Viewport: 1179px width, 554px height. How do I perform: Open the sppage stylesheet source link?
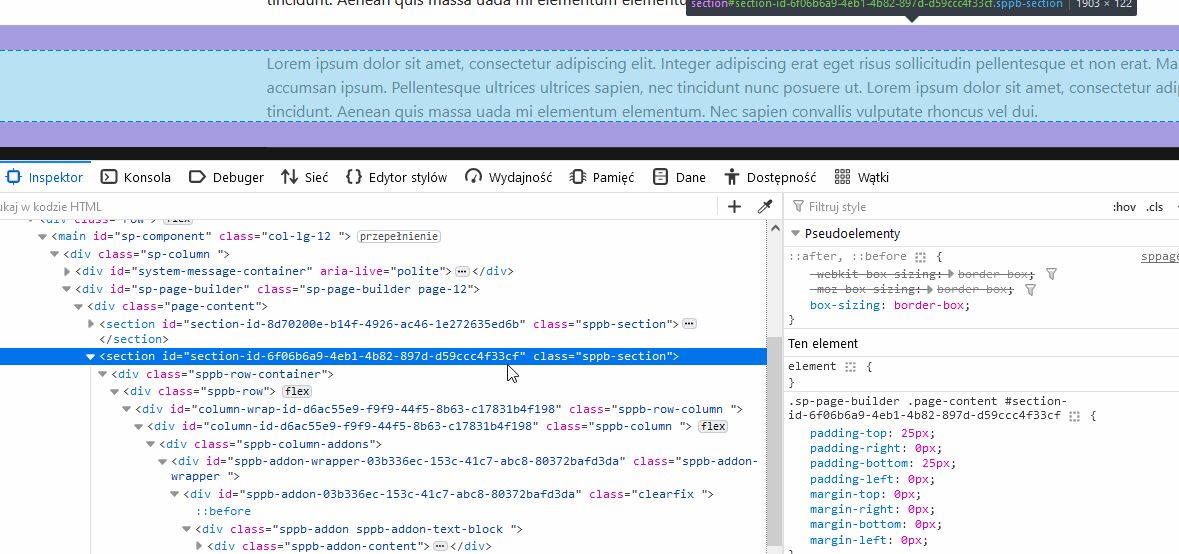tap(1159, 257)
